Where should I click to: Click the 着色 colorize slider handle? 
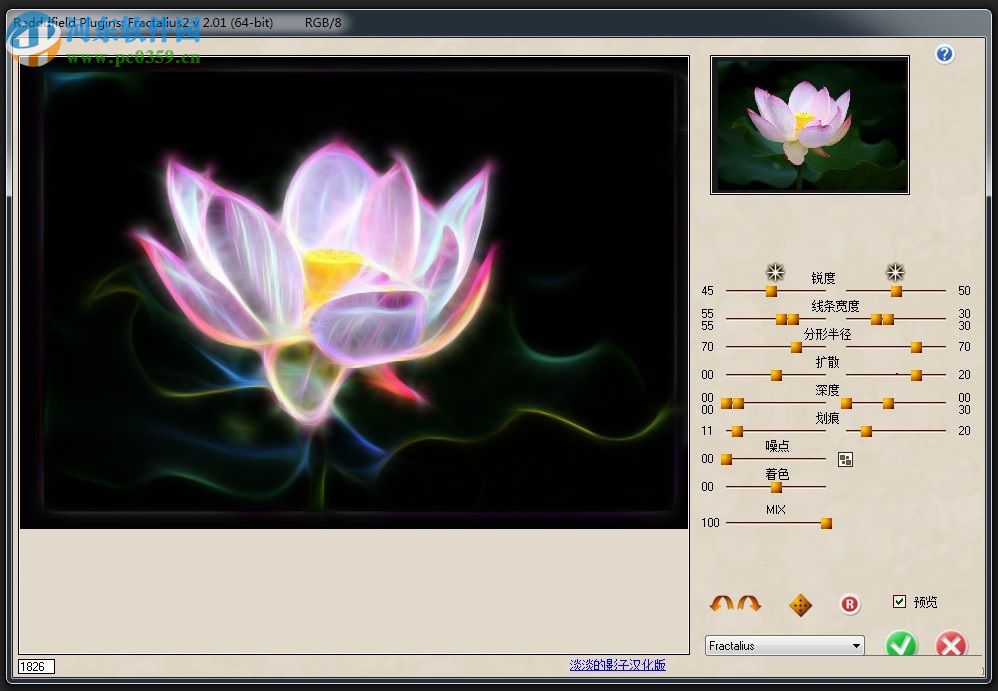pos(777,487)
